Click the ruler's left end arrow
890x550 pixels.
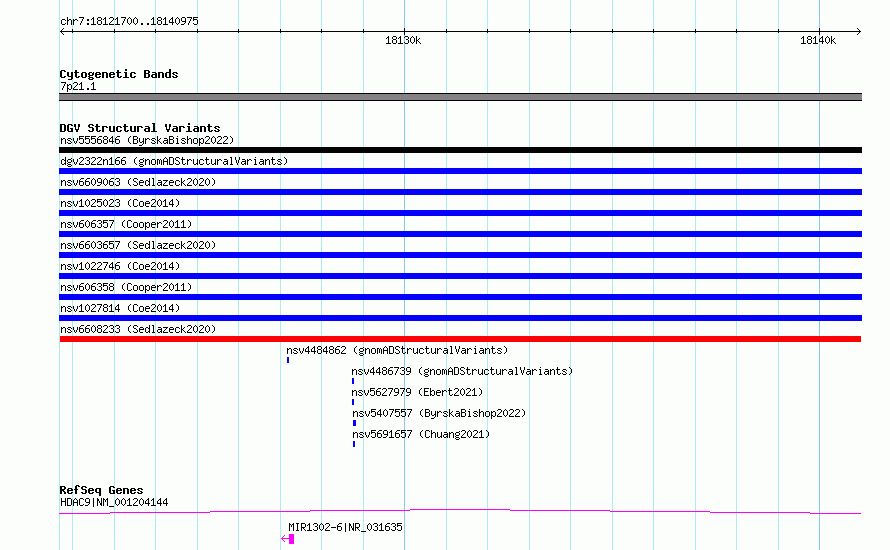(63, 32)
